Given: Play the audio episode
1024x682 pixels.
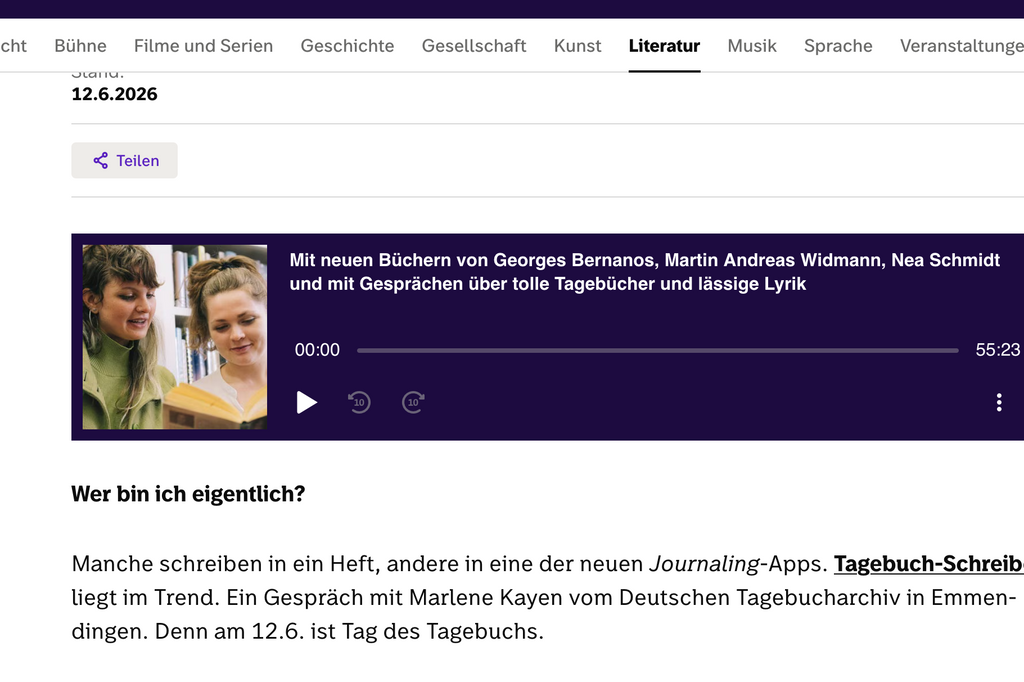Looking at the screenshot, I should [306, 402].
